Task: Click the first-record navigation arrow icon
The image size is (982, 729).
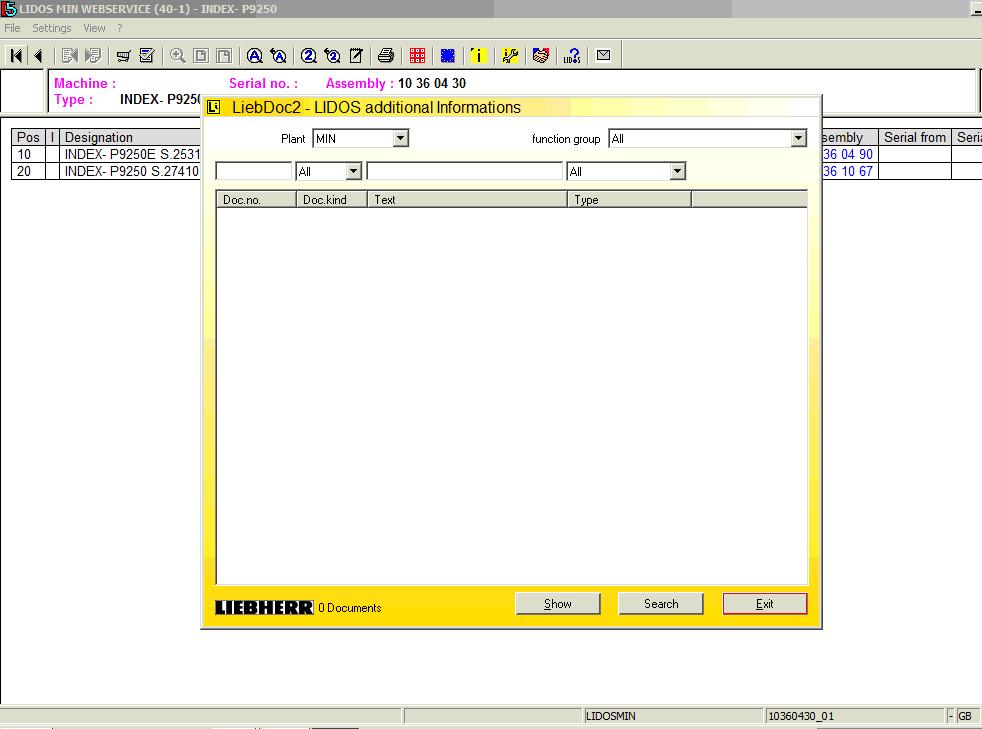Action: coord(14,55)
